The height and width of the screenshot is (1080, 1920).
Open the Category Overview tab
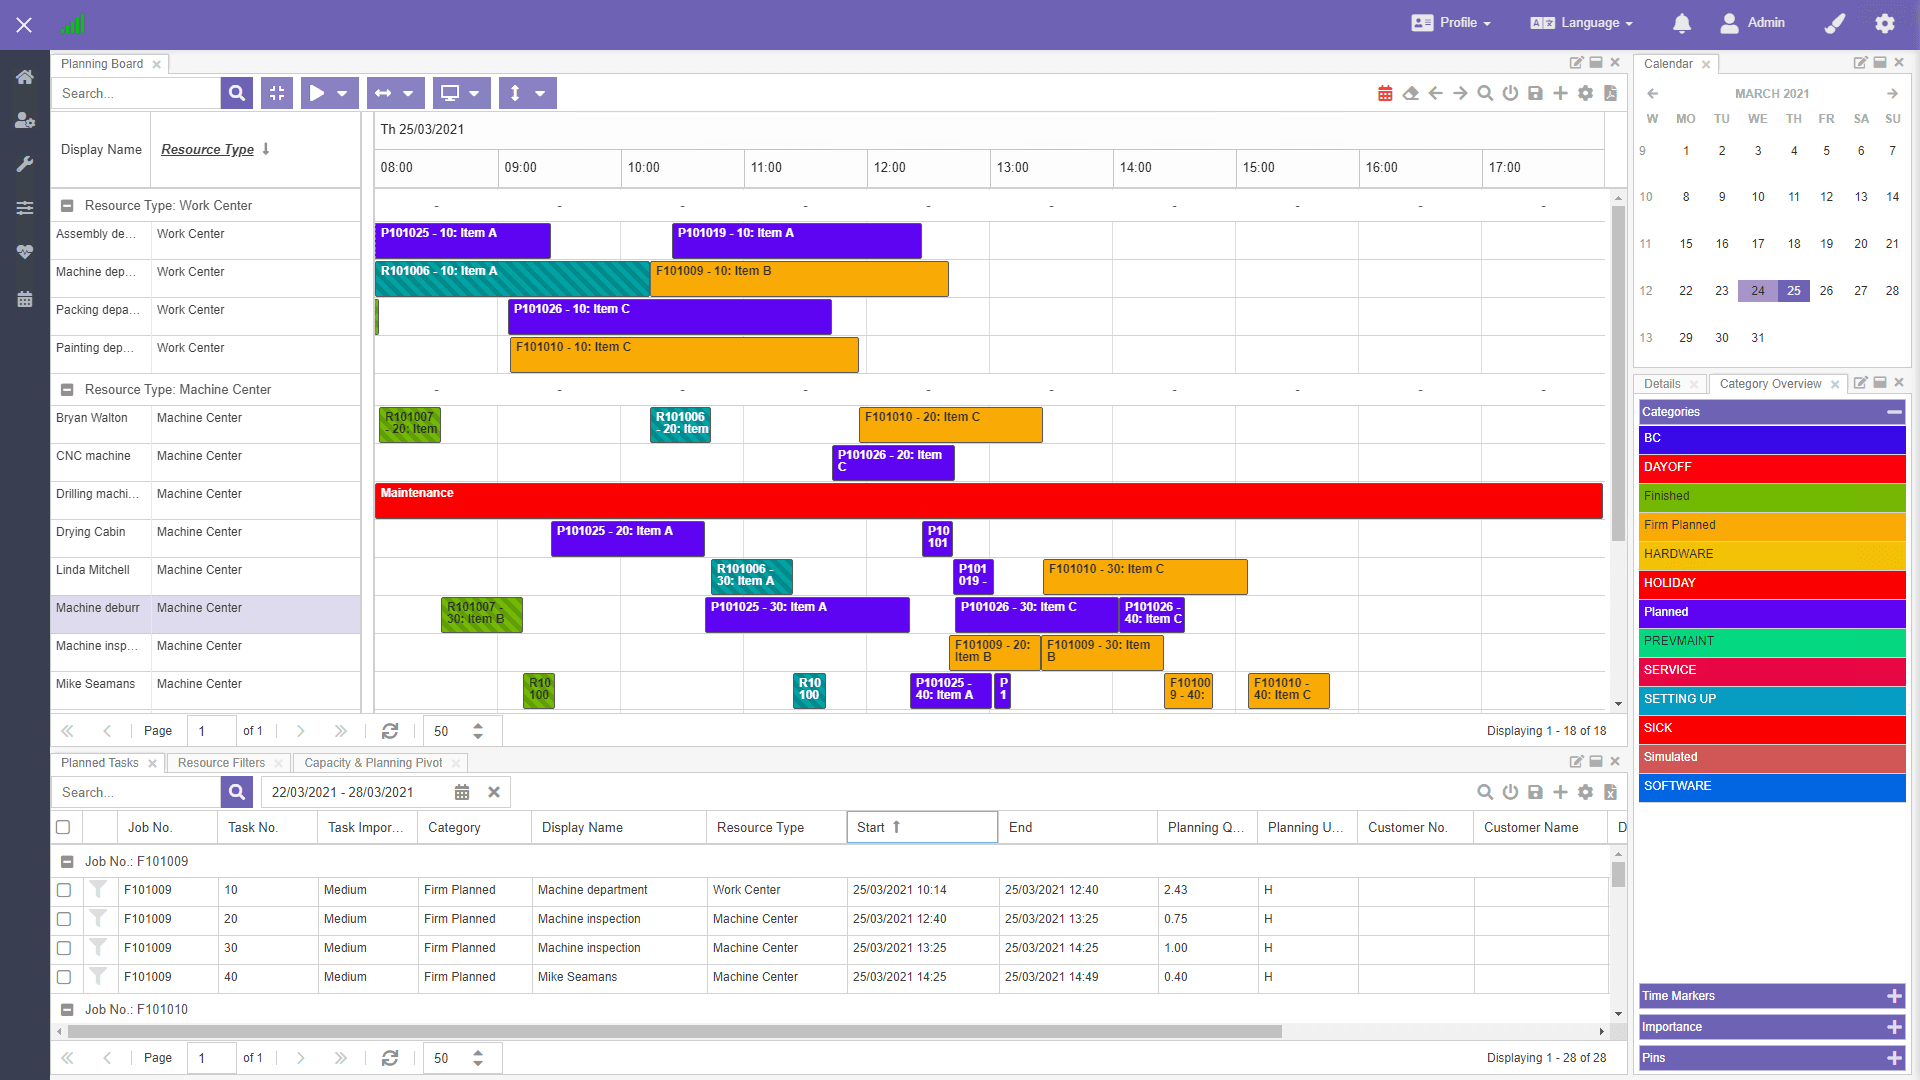1770,383
